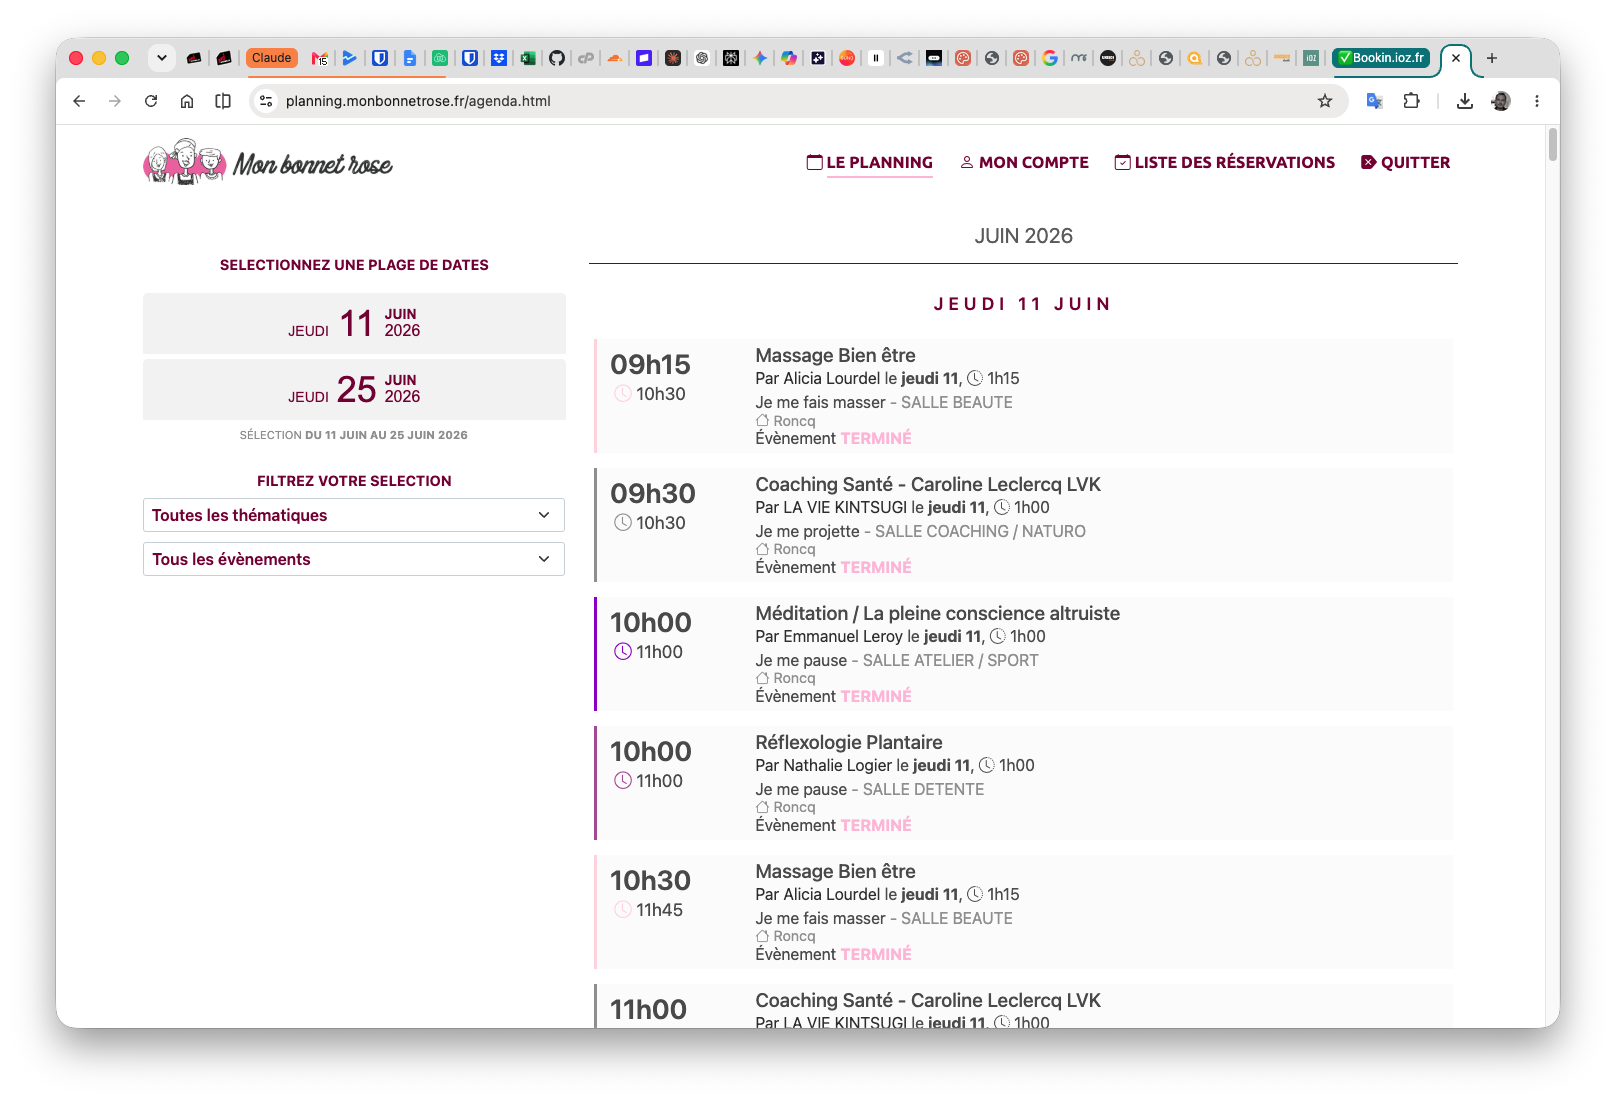Click the Mon bonnet rose logo
Screen dimensions: 1616x1102
[268, 162]
